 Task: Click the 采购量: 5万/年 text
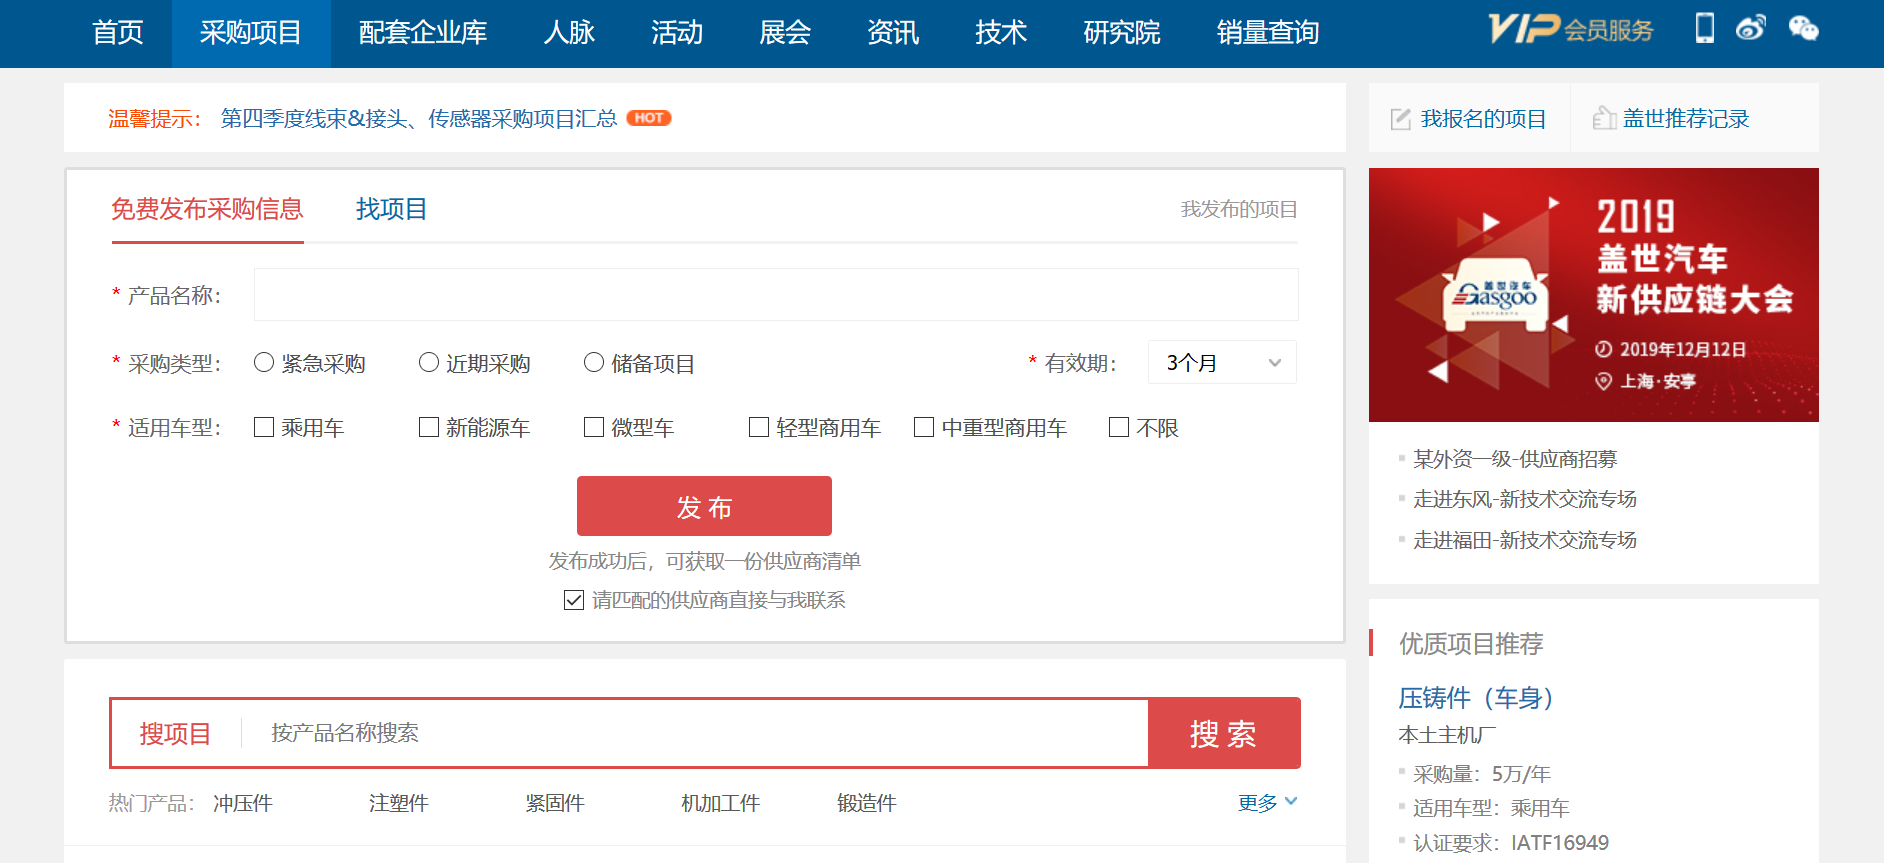tap(1482, 774)
